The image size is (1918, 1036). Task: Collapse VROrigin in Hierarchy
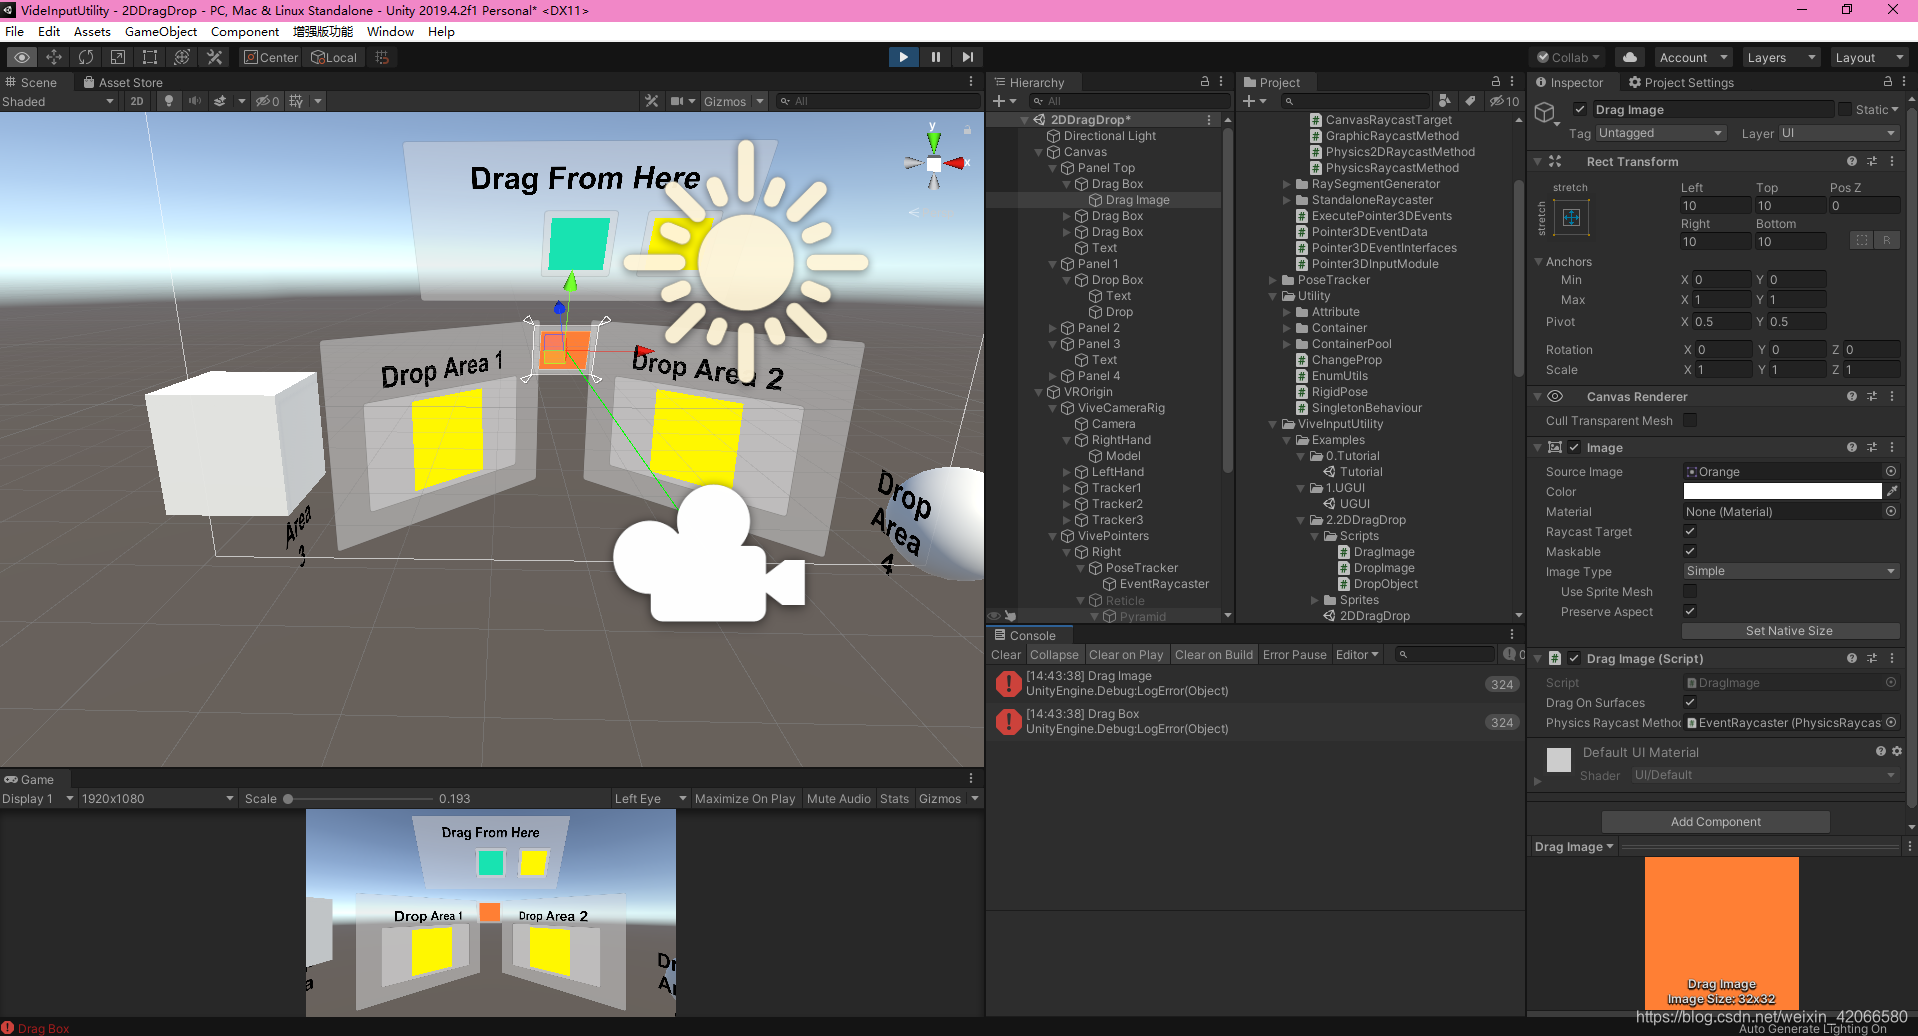[1039, 392]
